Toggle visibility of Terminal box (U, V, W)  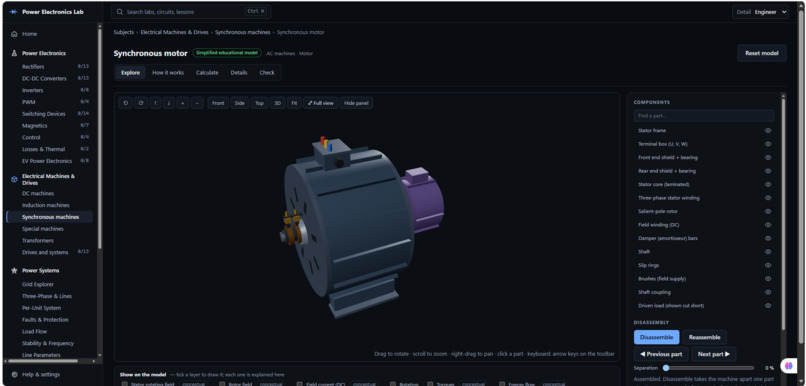[x=768, y=144]
